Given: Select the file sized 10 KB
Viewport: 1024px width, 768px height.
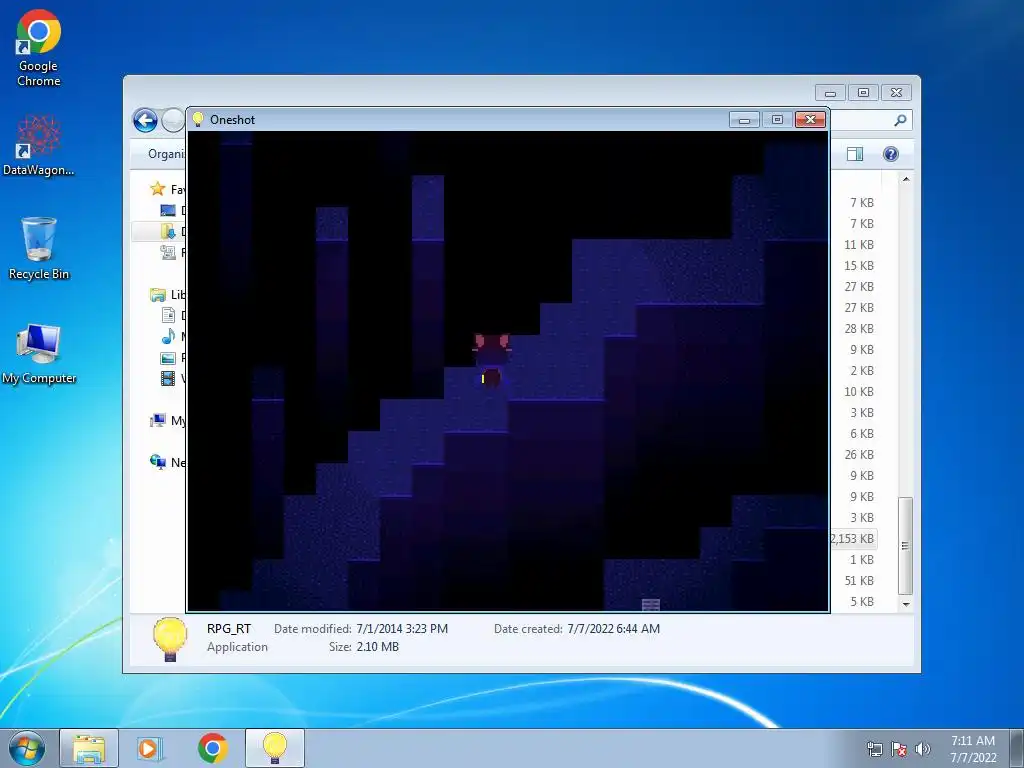Looking at the screenshot, I should pyautogui.click(x=859, y=391).
